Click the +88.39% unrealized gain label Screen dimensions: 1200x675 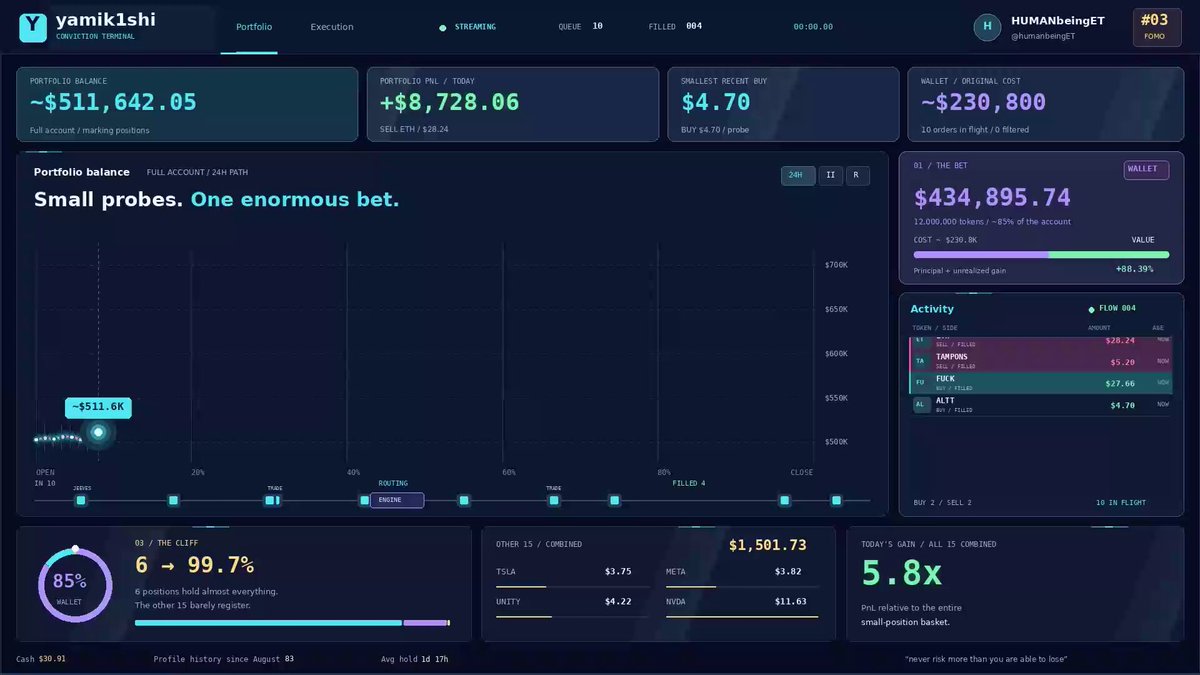(x=1134, y=269)
